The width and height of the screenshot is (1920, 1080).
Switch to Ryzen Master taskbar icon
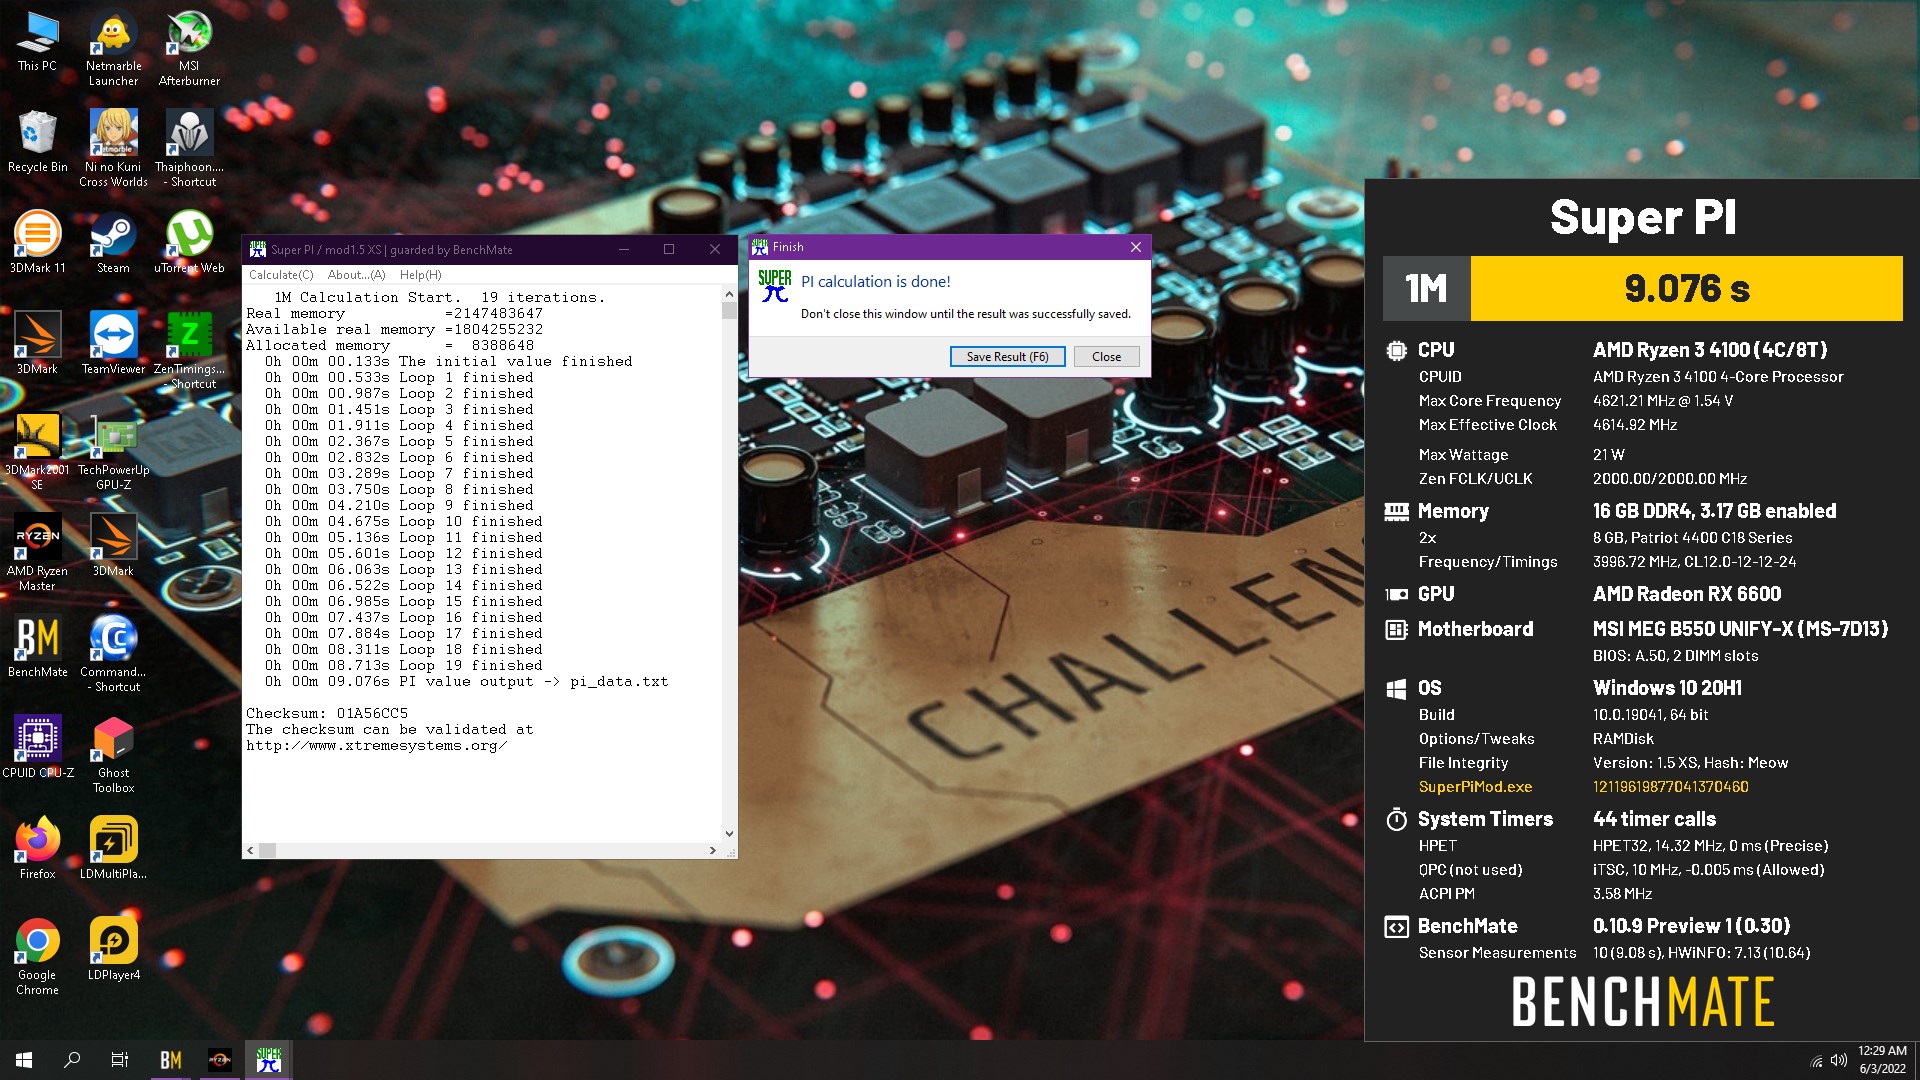(x=220, y=1060)
